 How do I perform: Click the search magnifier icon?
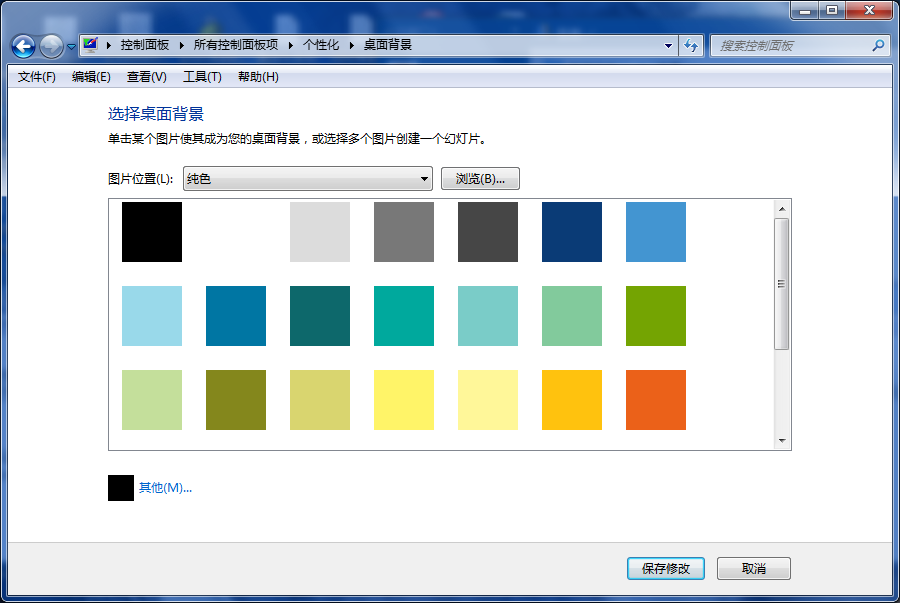[878, 45]
